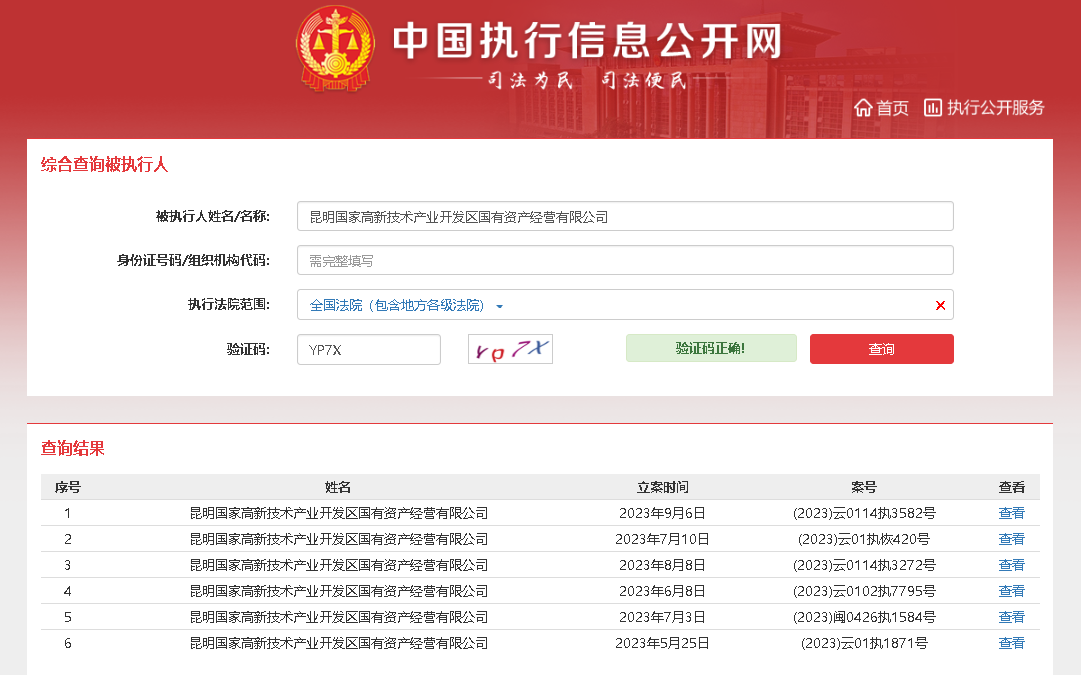
Task: Open 执行公开服务 menu item
Action: click(995, 108)
